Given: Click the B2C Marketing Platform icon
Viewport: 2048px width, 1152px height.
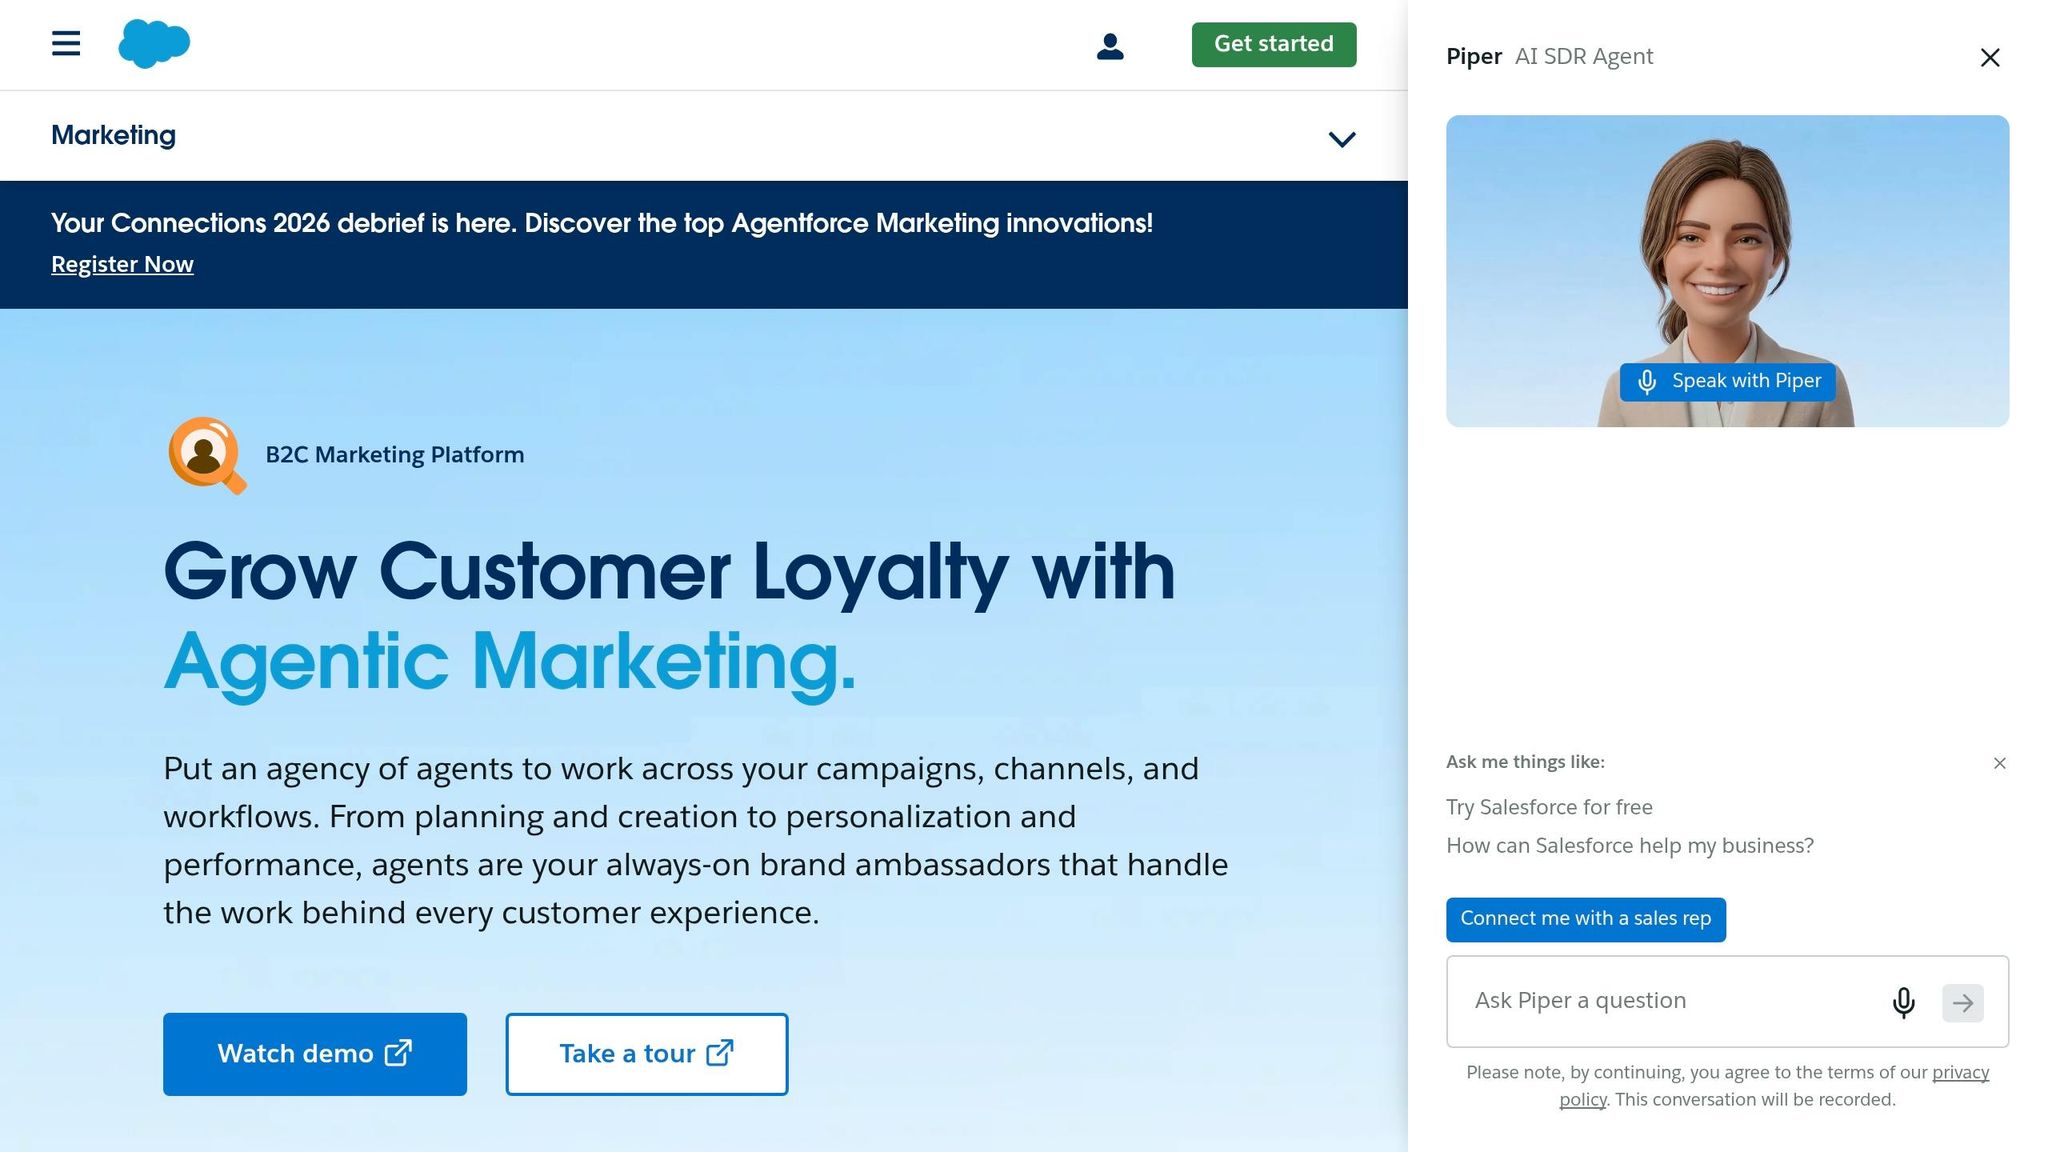Looking at the screenshot, I should 207,455.
